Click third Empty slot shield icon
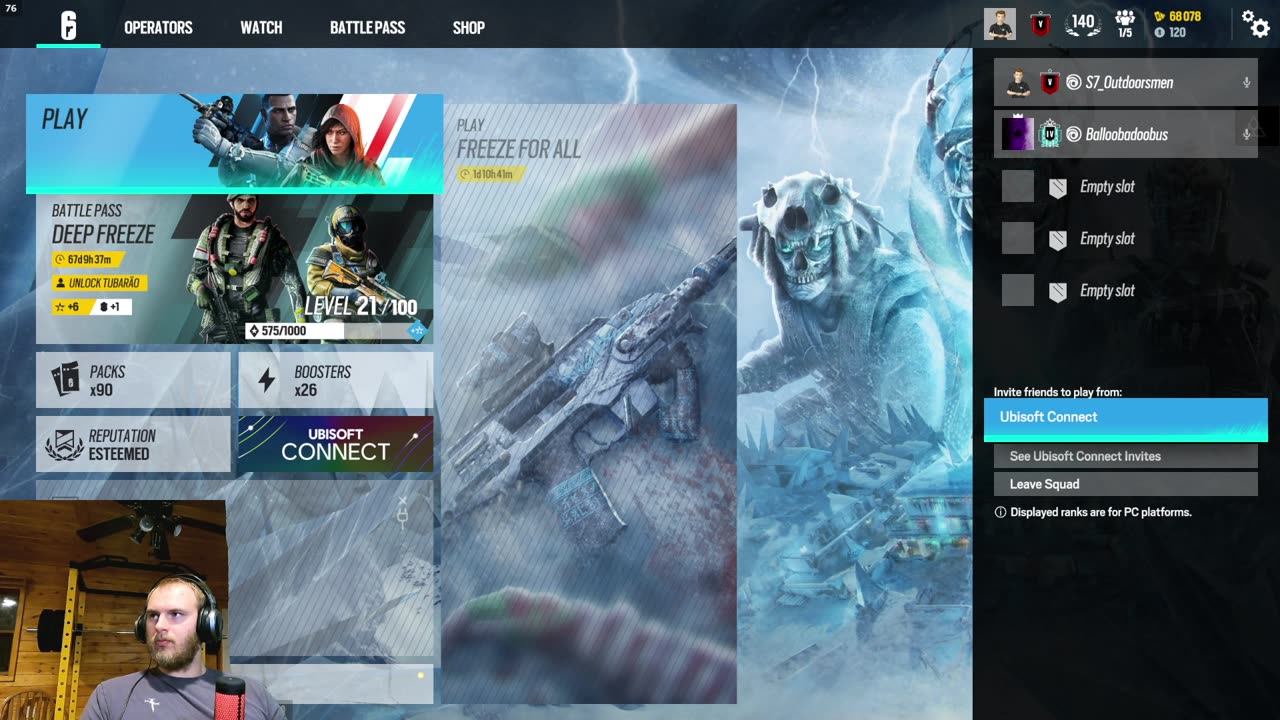The width and height of the screenshot is (1280, 720). coord(1057,291)
